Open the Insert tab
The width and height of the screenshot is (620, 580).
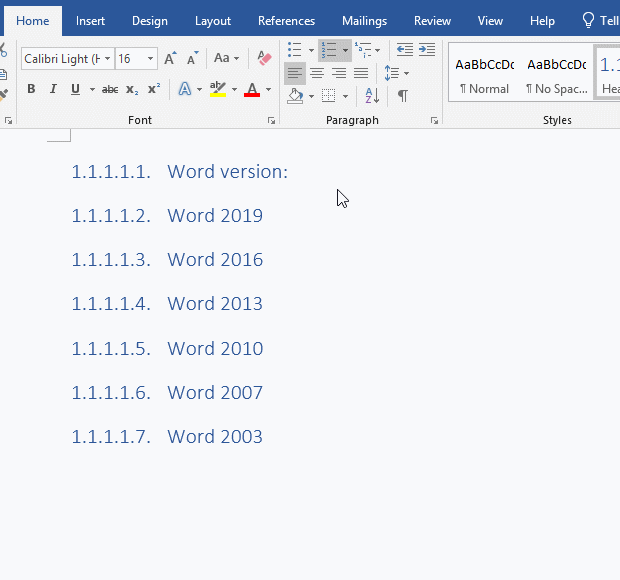(90, 21)
